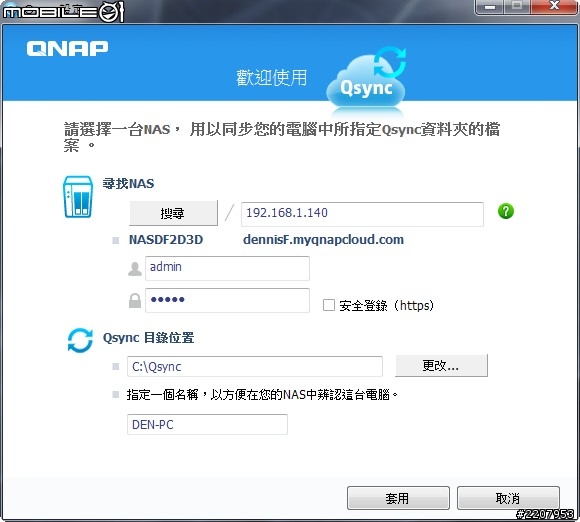The width and height of the screenshot is (580, 522).
Task: Focus the DEN-PC computer name field
Action: pyautogui.click(x=207, y=424)
